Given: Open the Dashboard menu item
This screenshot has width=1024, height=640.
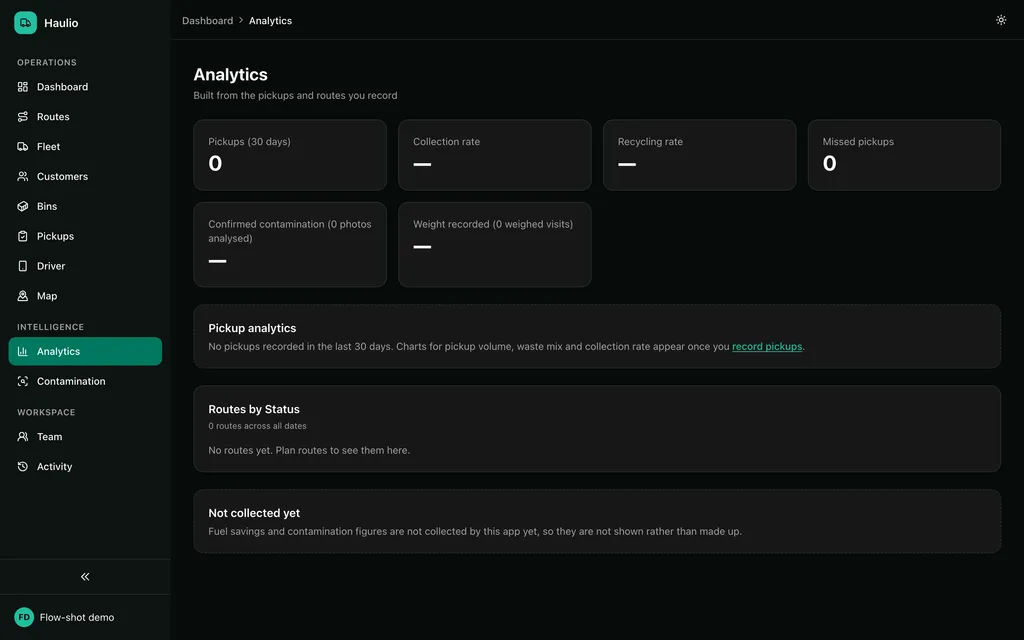Looking at the screenshot, I should 85,87.
